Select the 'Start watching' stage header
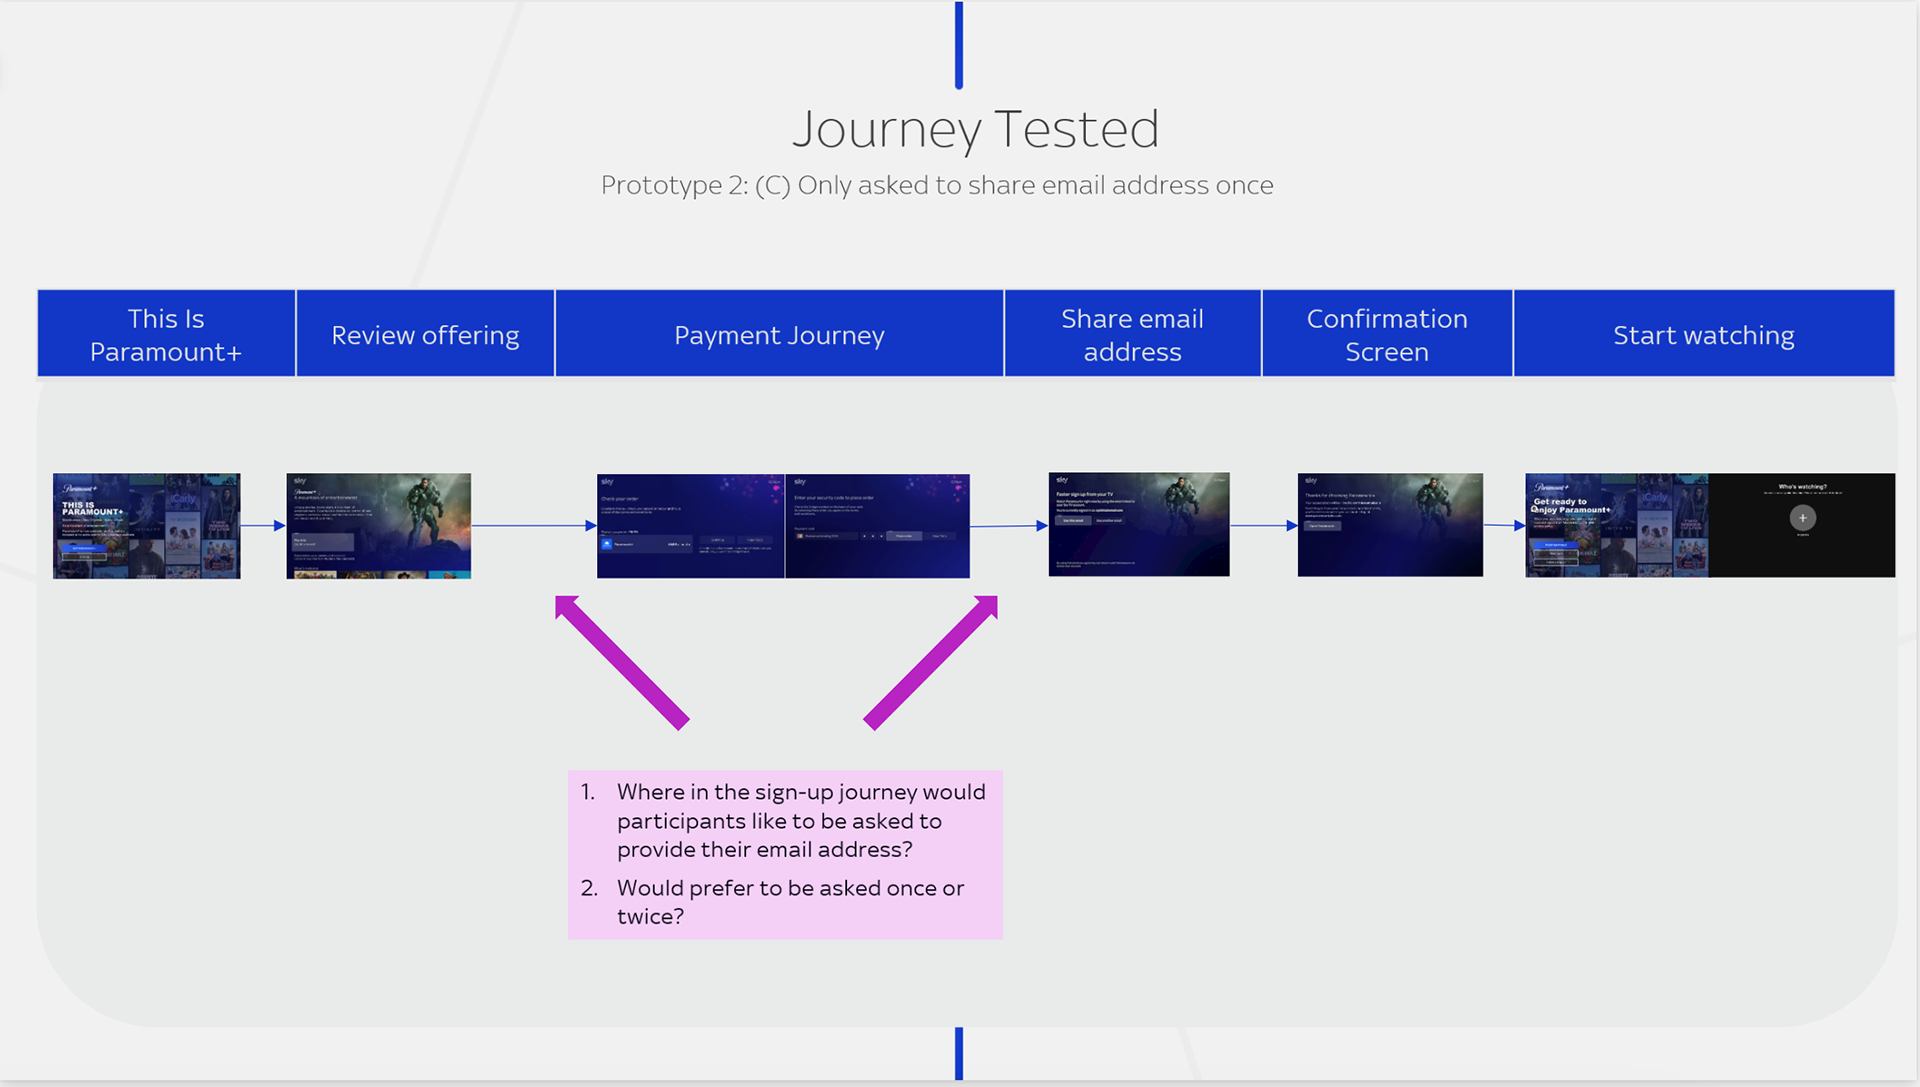The height and width of the screenshot is (1087, 1920). tap(1703, 334)
